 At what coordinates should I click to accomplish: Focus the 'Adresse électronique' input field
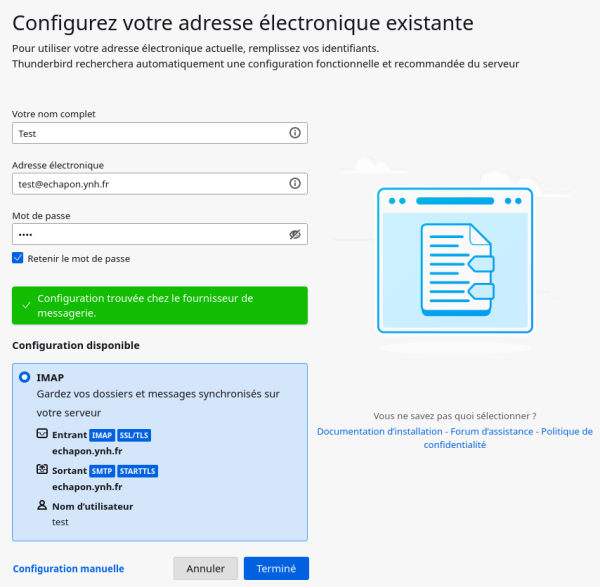(x=150, y=184)
